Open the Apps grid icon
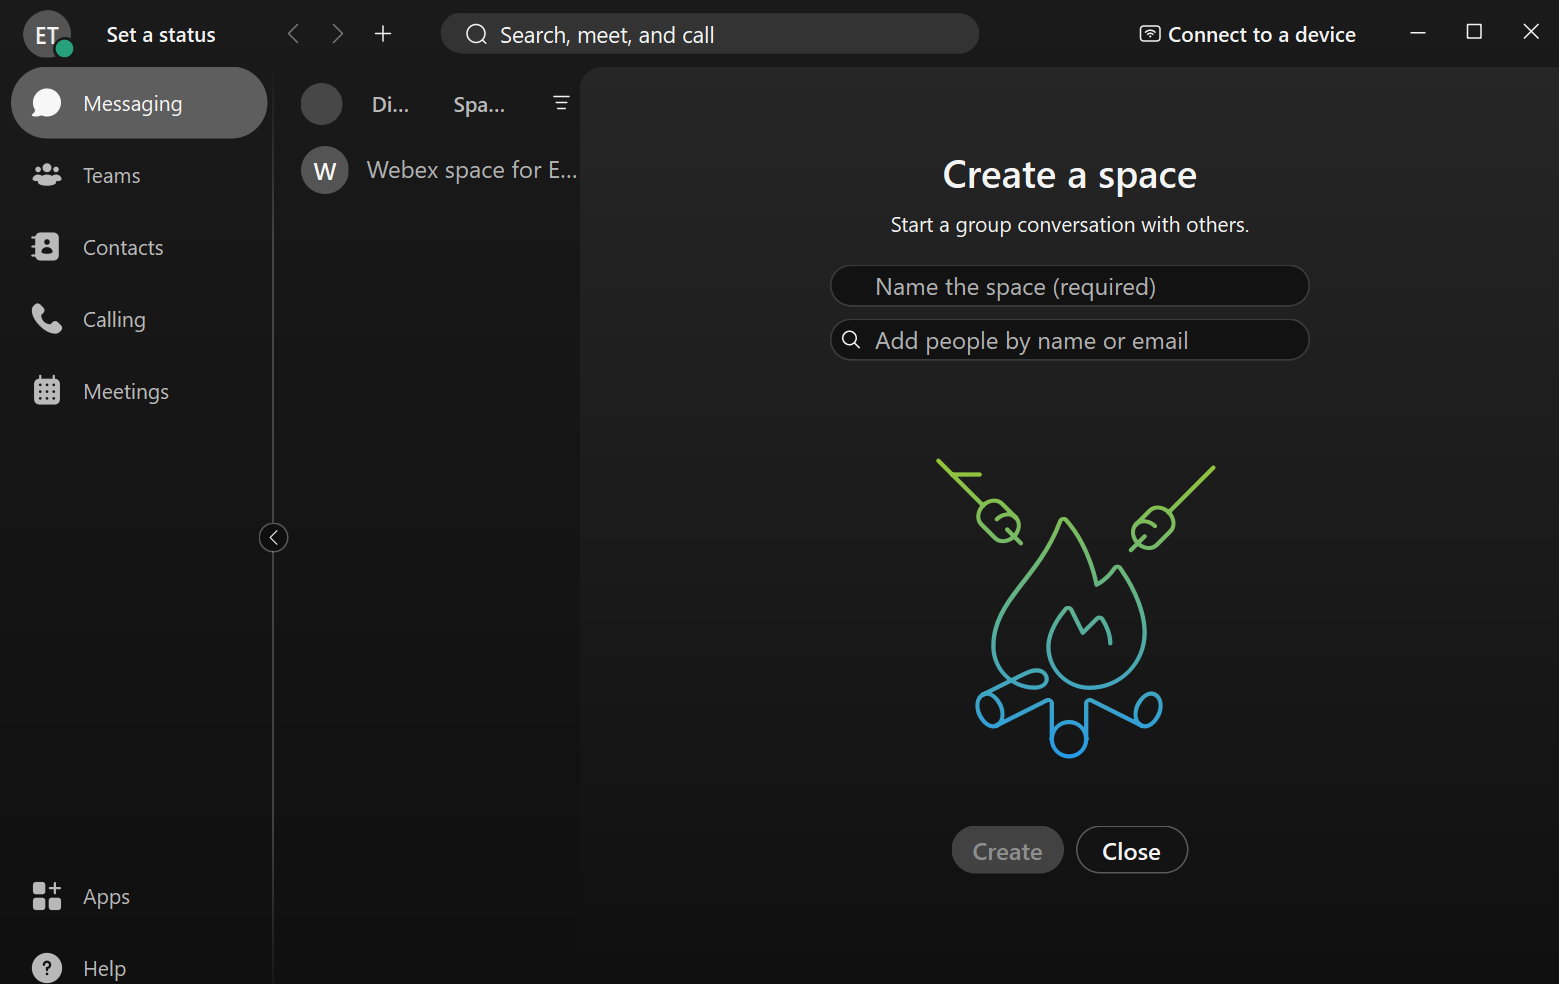The image size is (1559, 984). [x=46, y=896]
